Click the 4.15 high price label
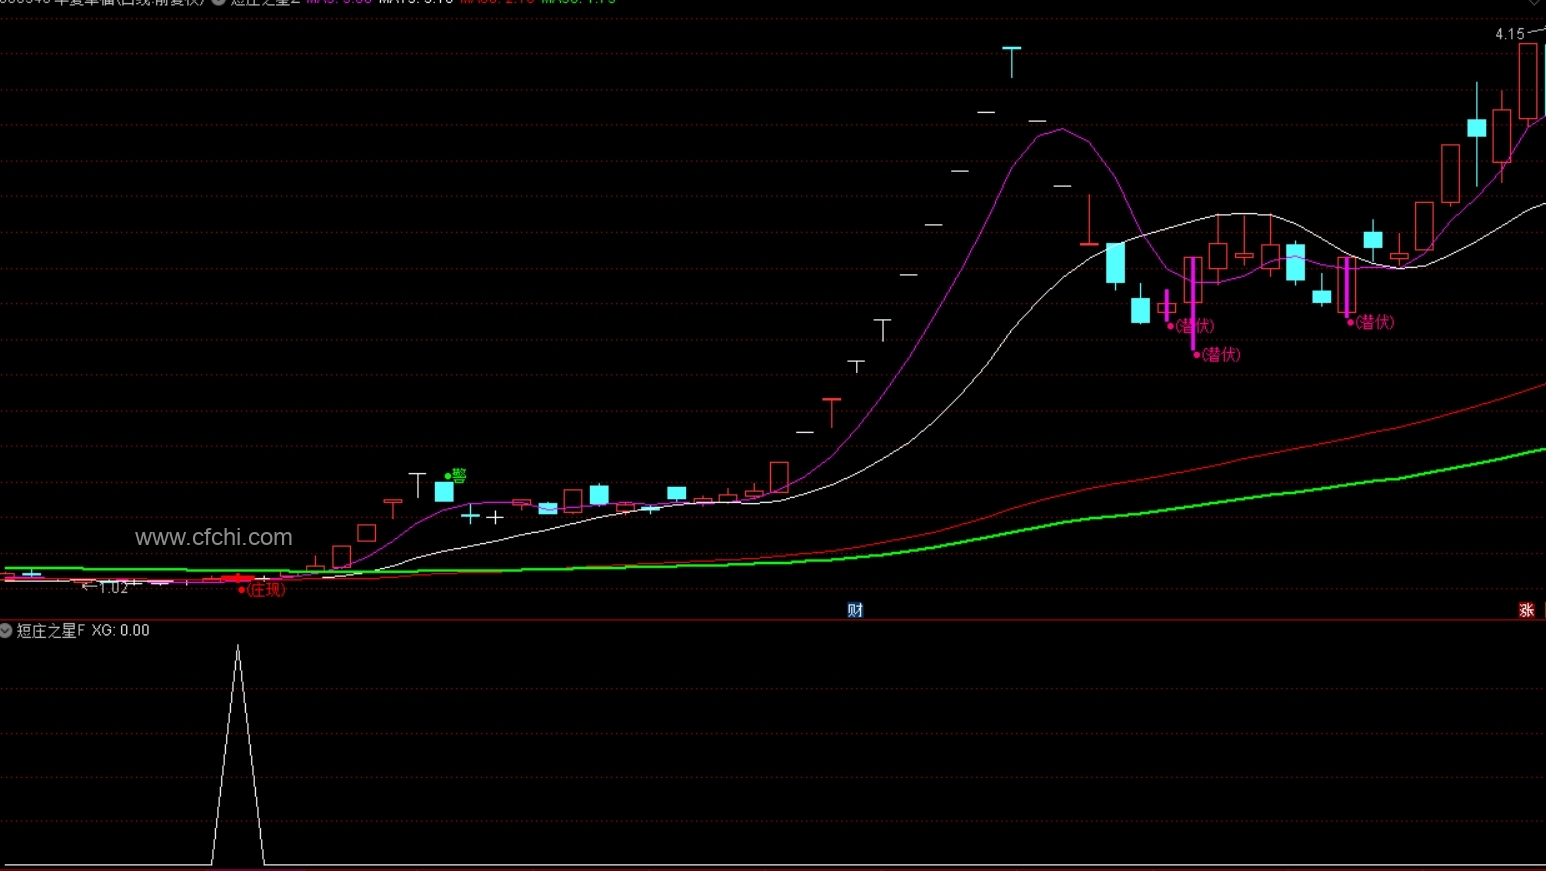 click(1509, 34)
